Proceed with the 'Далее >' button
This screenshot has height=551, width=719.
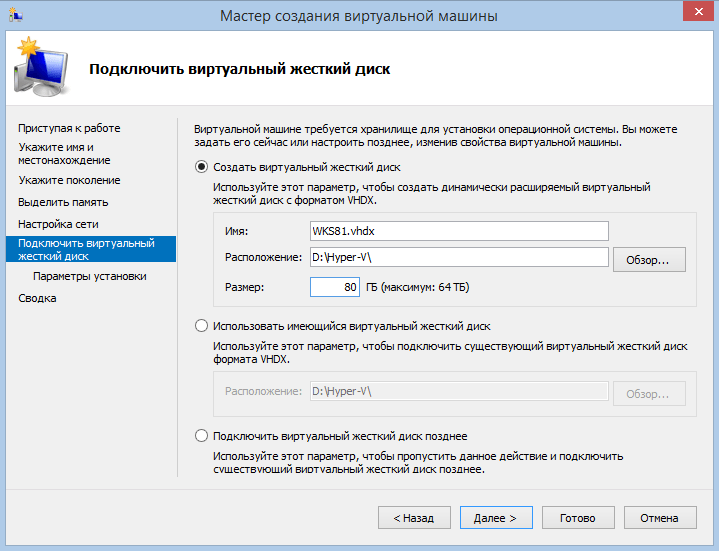tap(495, 517)
